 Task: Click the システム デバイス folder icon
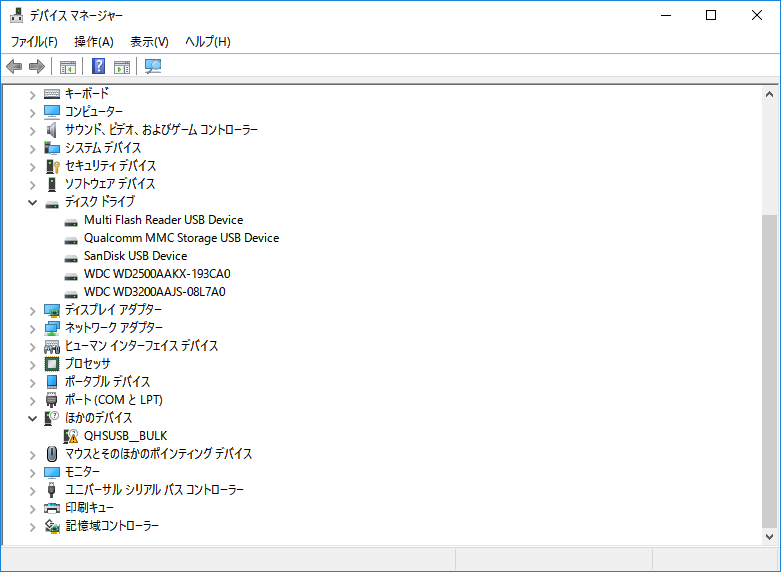click(x=52, y=148)
